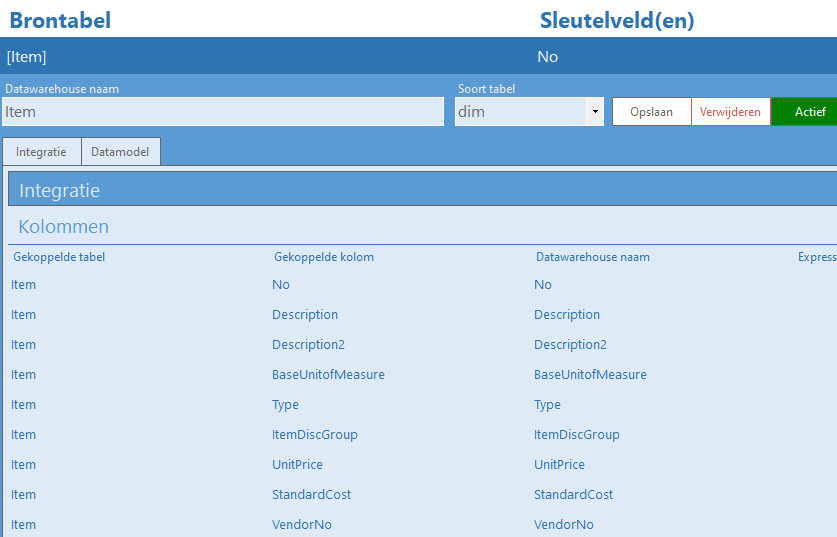Click the Datawarehouse naam column header

(x=592, y=257)
